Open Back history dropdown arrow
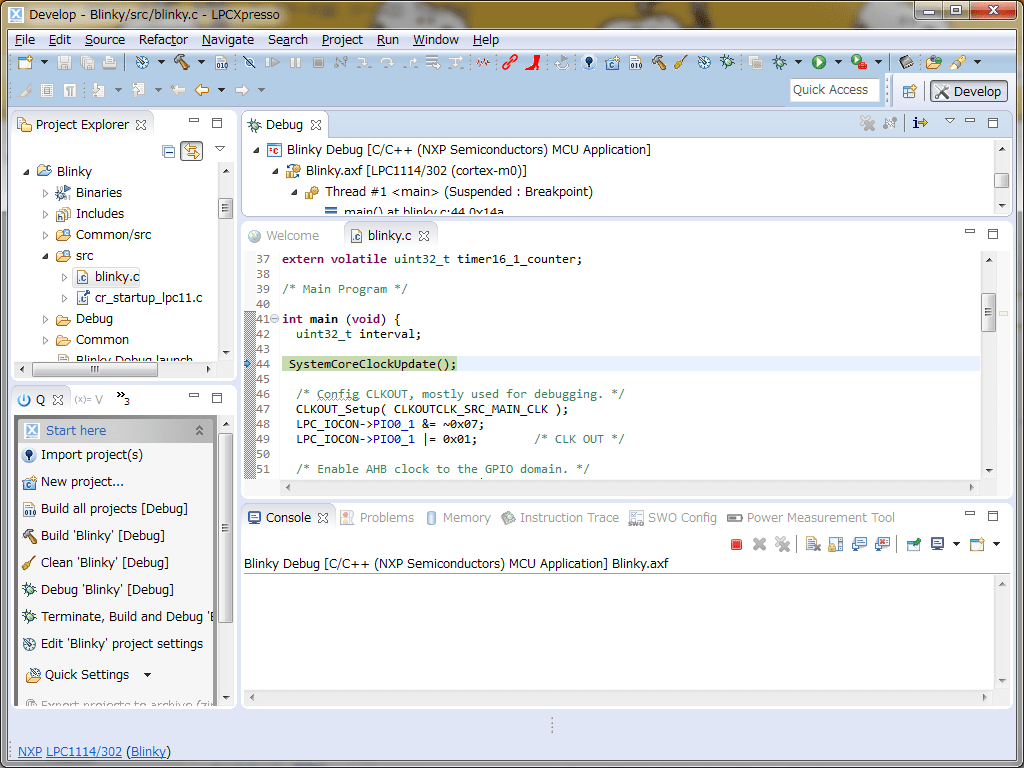The image size is (1024, 768). pos(221,90)
